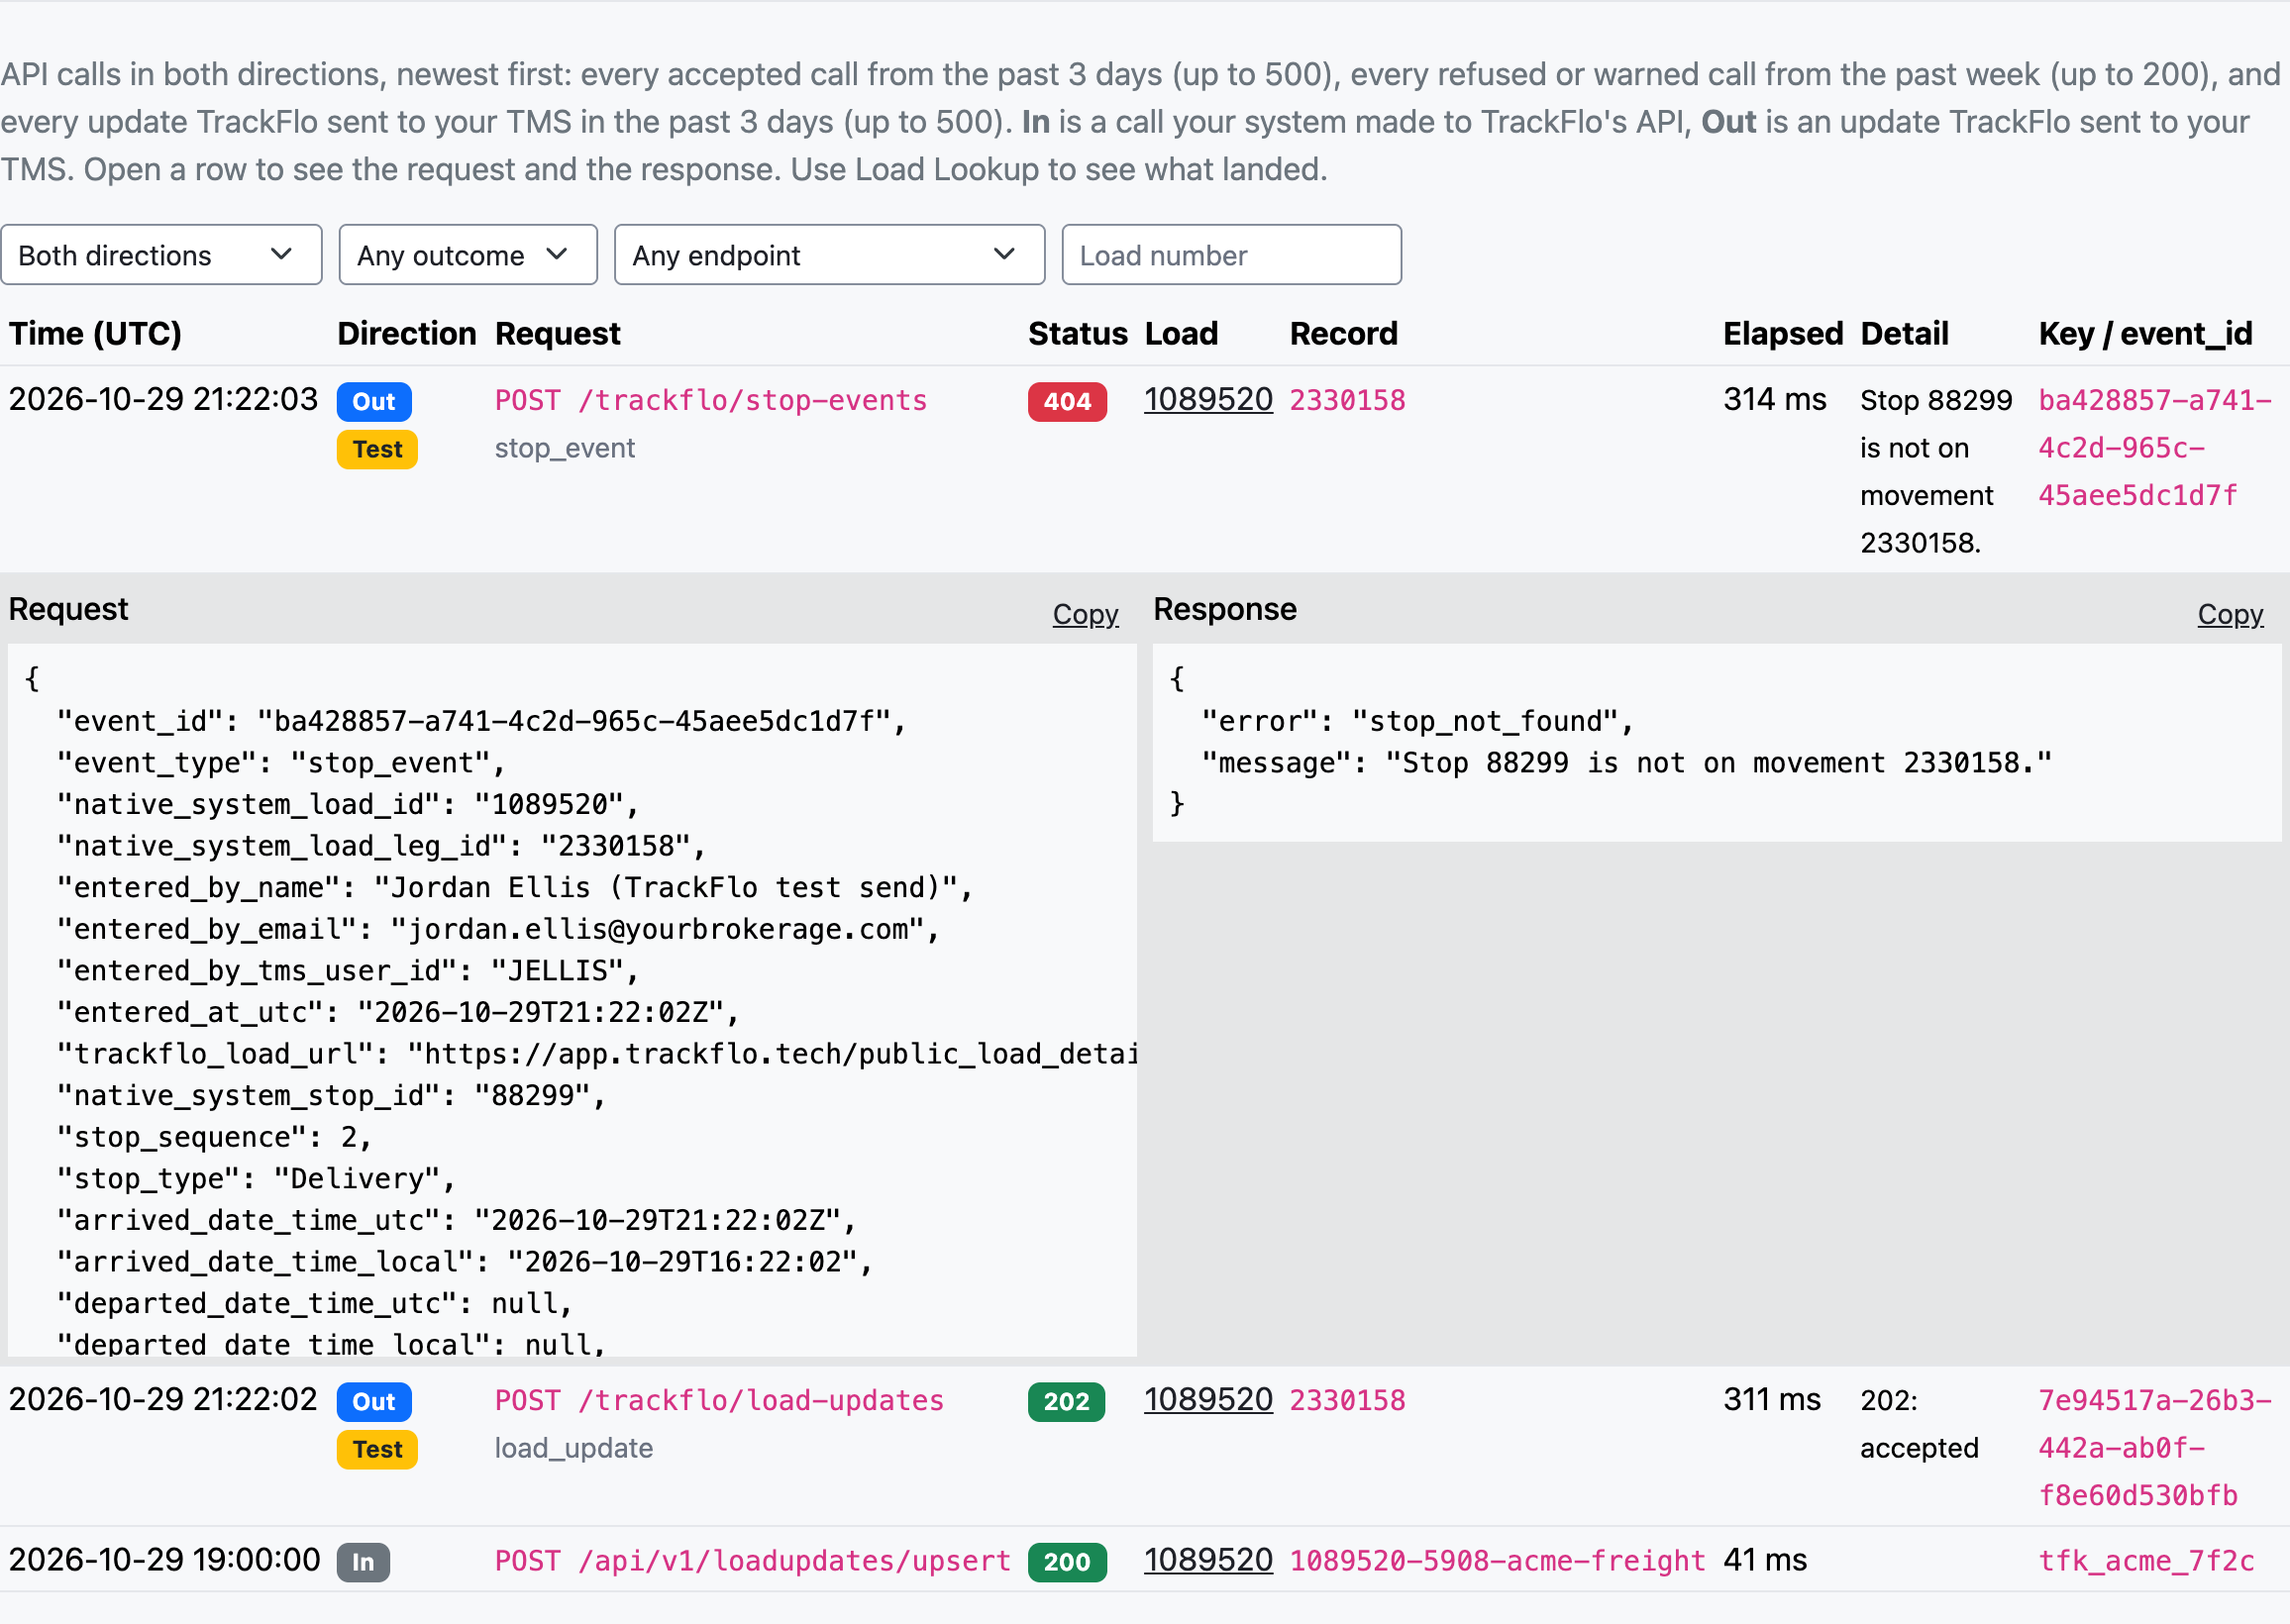Image resolution: width=2290 pixels, height=1624 pixels.
Task: Focus the Load number input field
Action: (1231, 255)
